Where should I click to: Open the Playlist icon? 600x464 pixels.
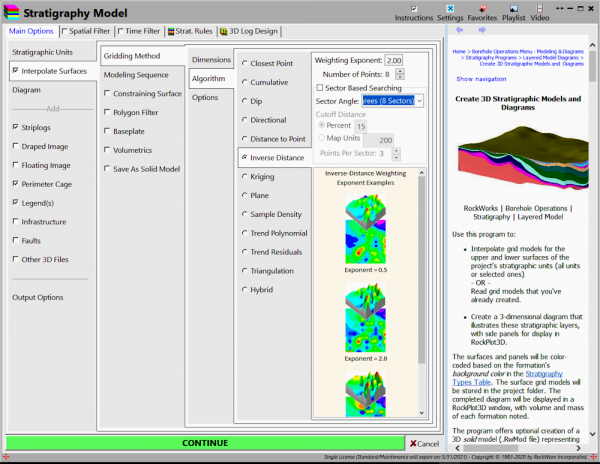pyautogui.click(x=514, y=8)
